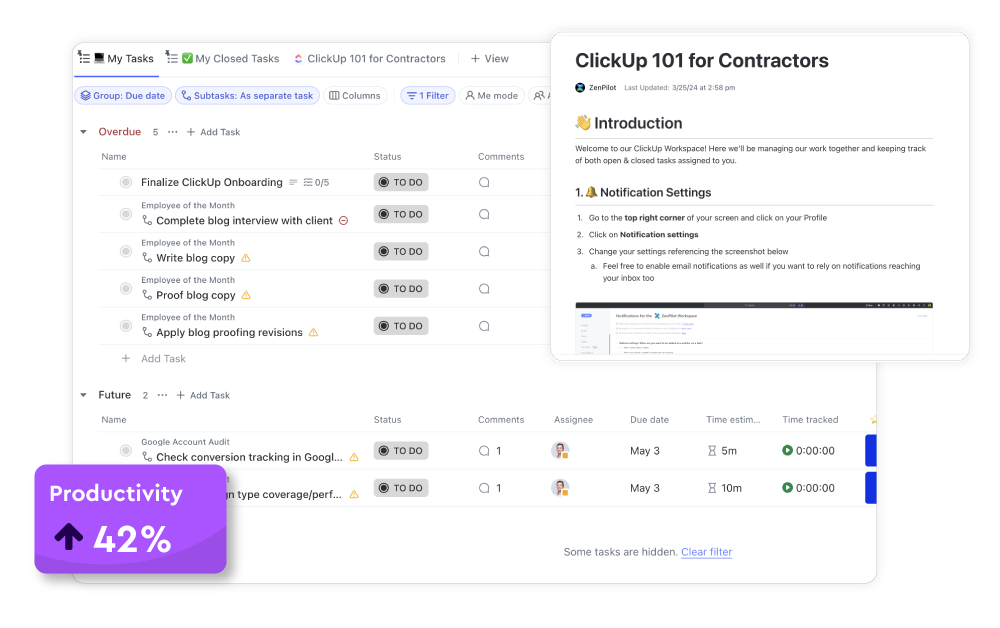Mark Proof blog copy complete
Image resolution: width=1000 pixels, height=628 pixels.
point(126,289)
